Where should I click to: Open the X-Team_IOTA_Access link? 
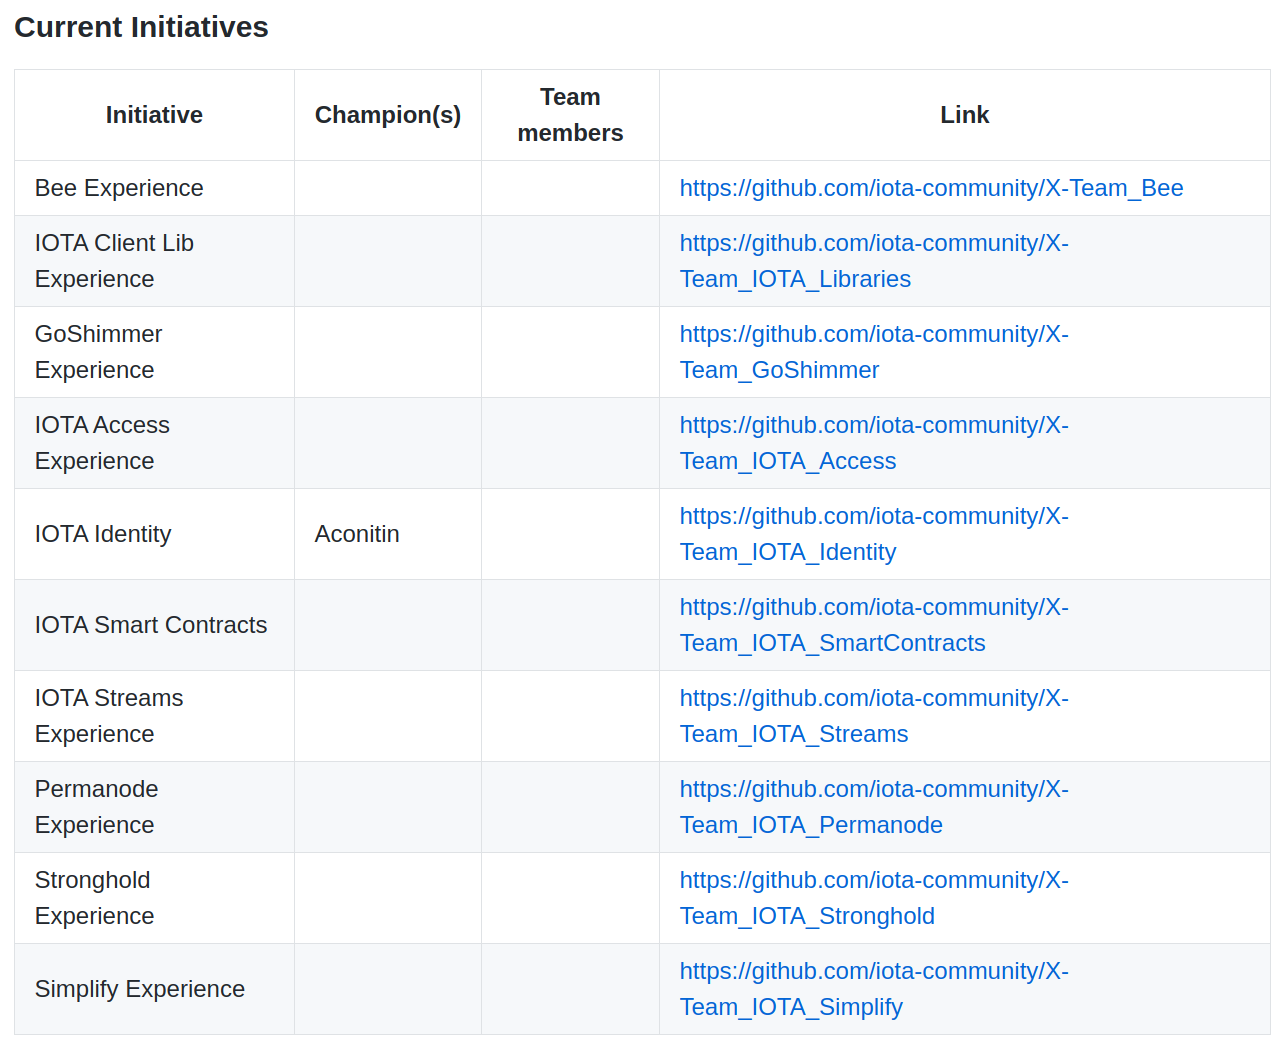874,443
